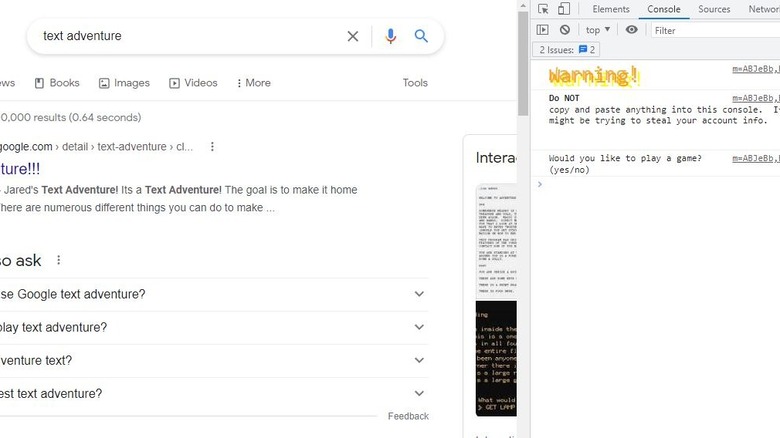Click the console Filter input field
Viewport: 780px width, 438px height.
(x=710, y=30)
